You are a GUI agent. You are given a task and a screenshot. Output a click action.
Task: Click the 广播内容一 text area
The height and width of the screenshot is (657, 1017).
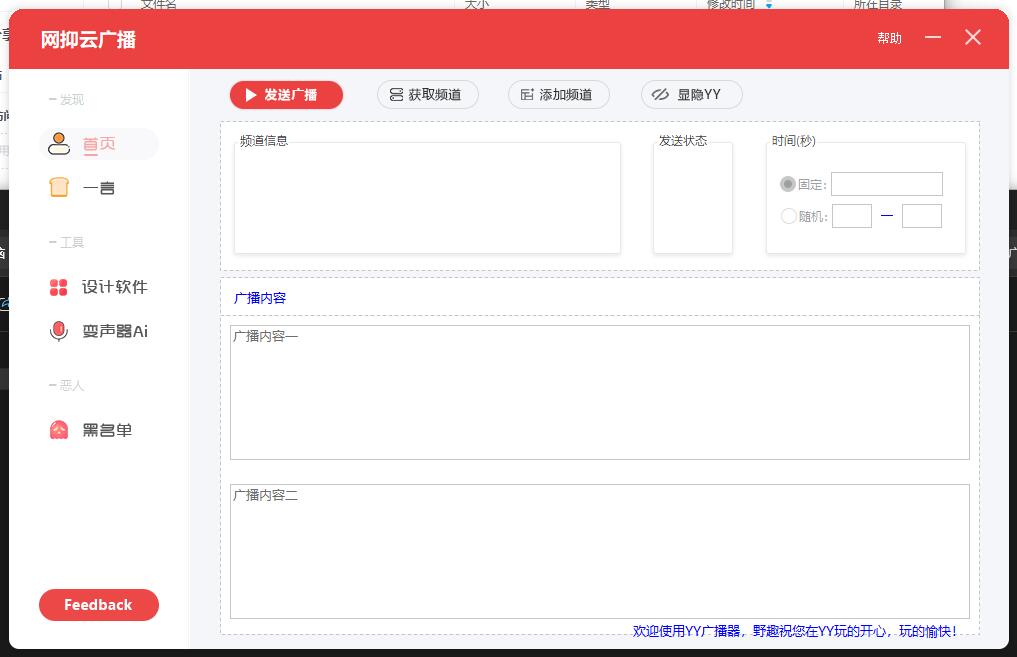[599, 392]
